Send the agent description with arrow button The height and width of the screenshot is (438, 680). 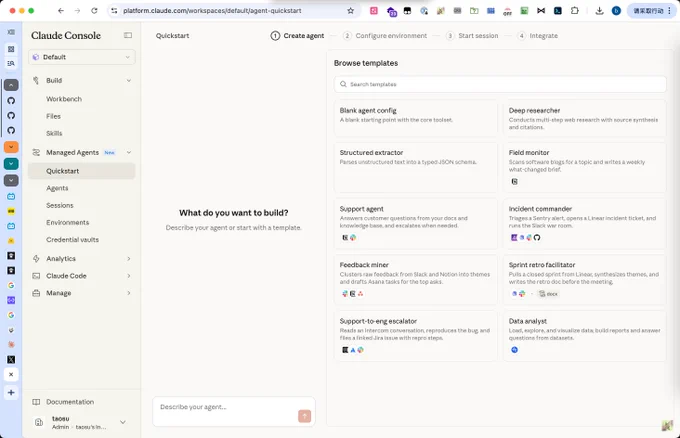point(304,416)
